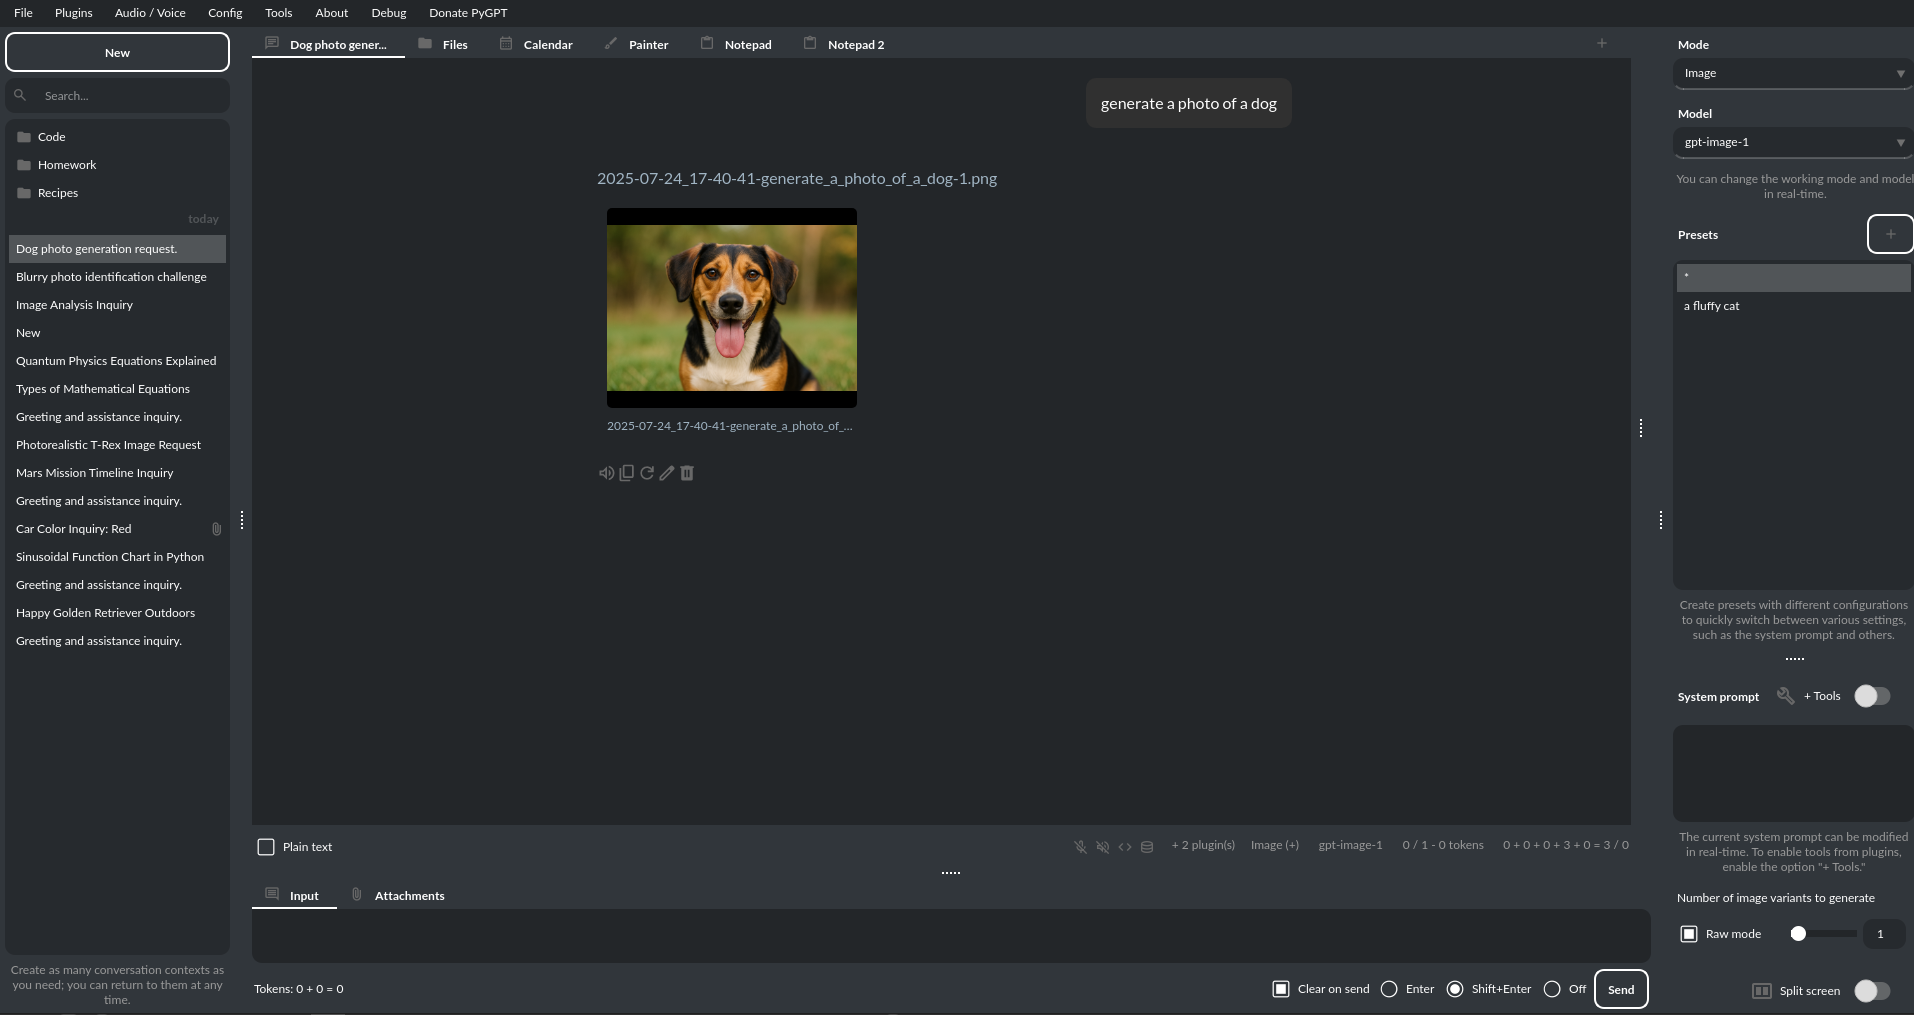
Task: Regenerate the response with the reload icon
Action: click(x=647, y=473)
